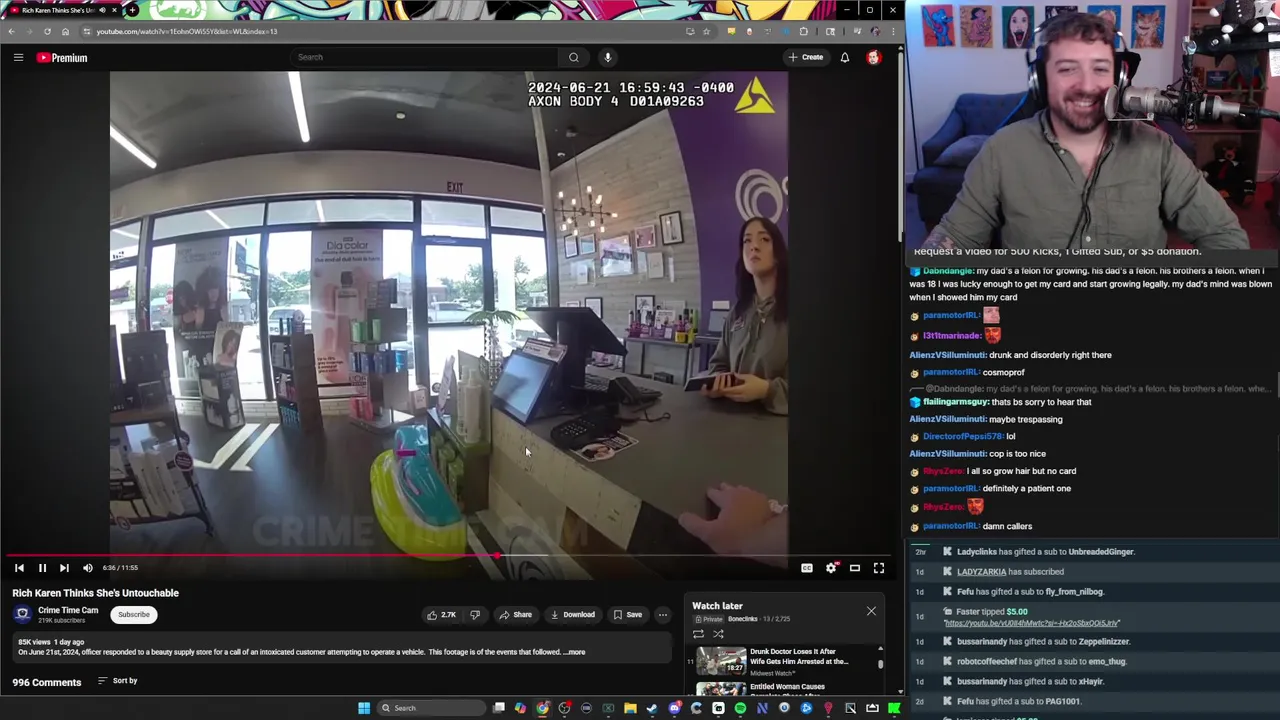1280x720 pixels.
Task: Click the Watch later playlist title
Action: coord(717,606)
